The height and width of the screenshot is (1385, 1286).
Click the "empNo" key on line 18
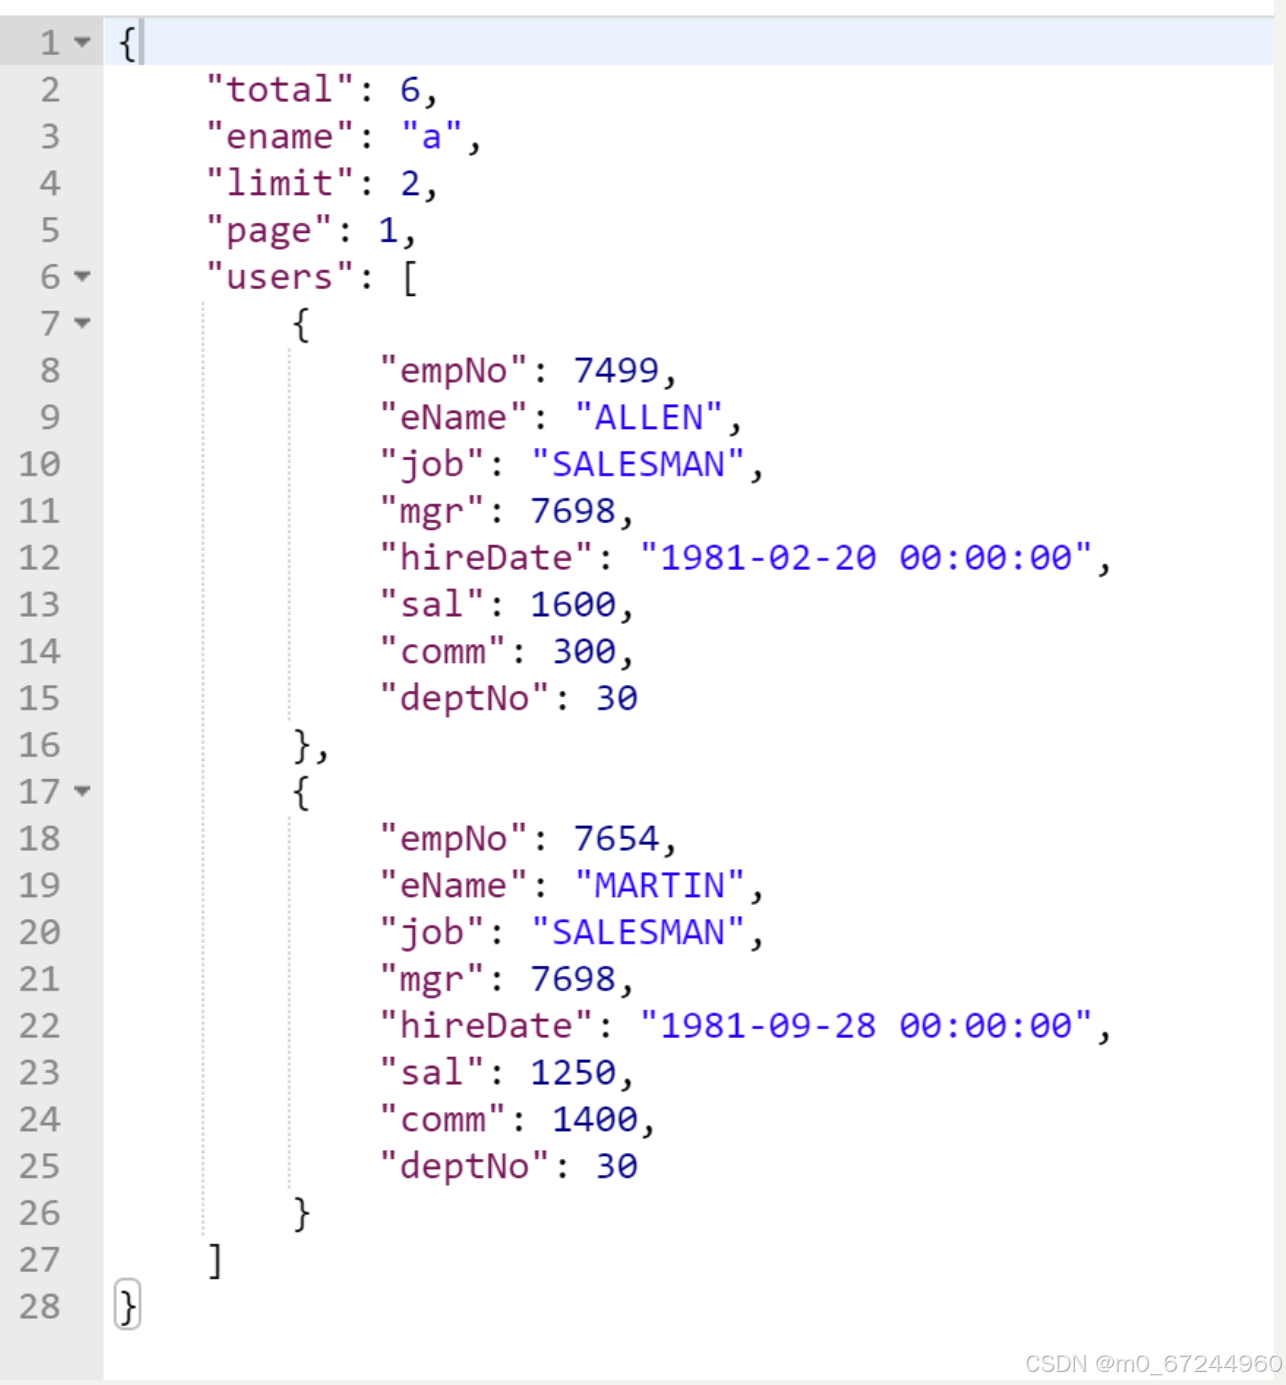(453, 839)
